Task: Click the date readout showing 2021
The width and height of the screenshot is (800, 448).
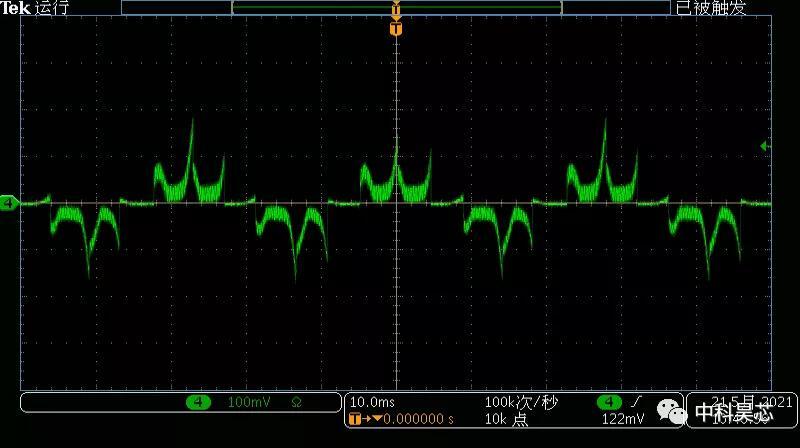Action: [x=752, y=402]
